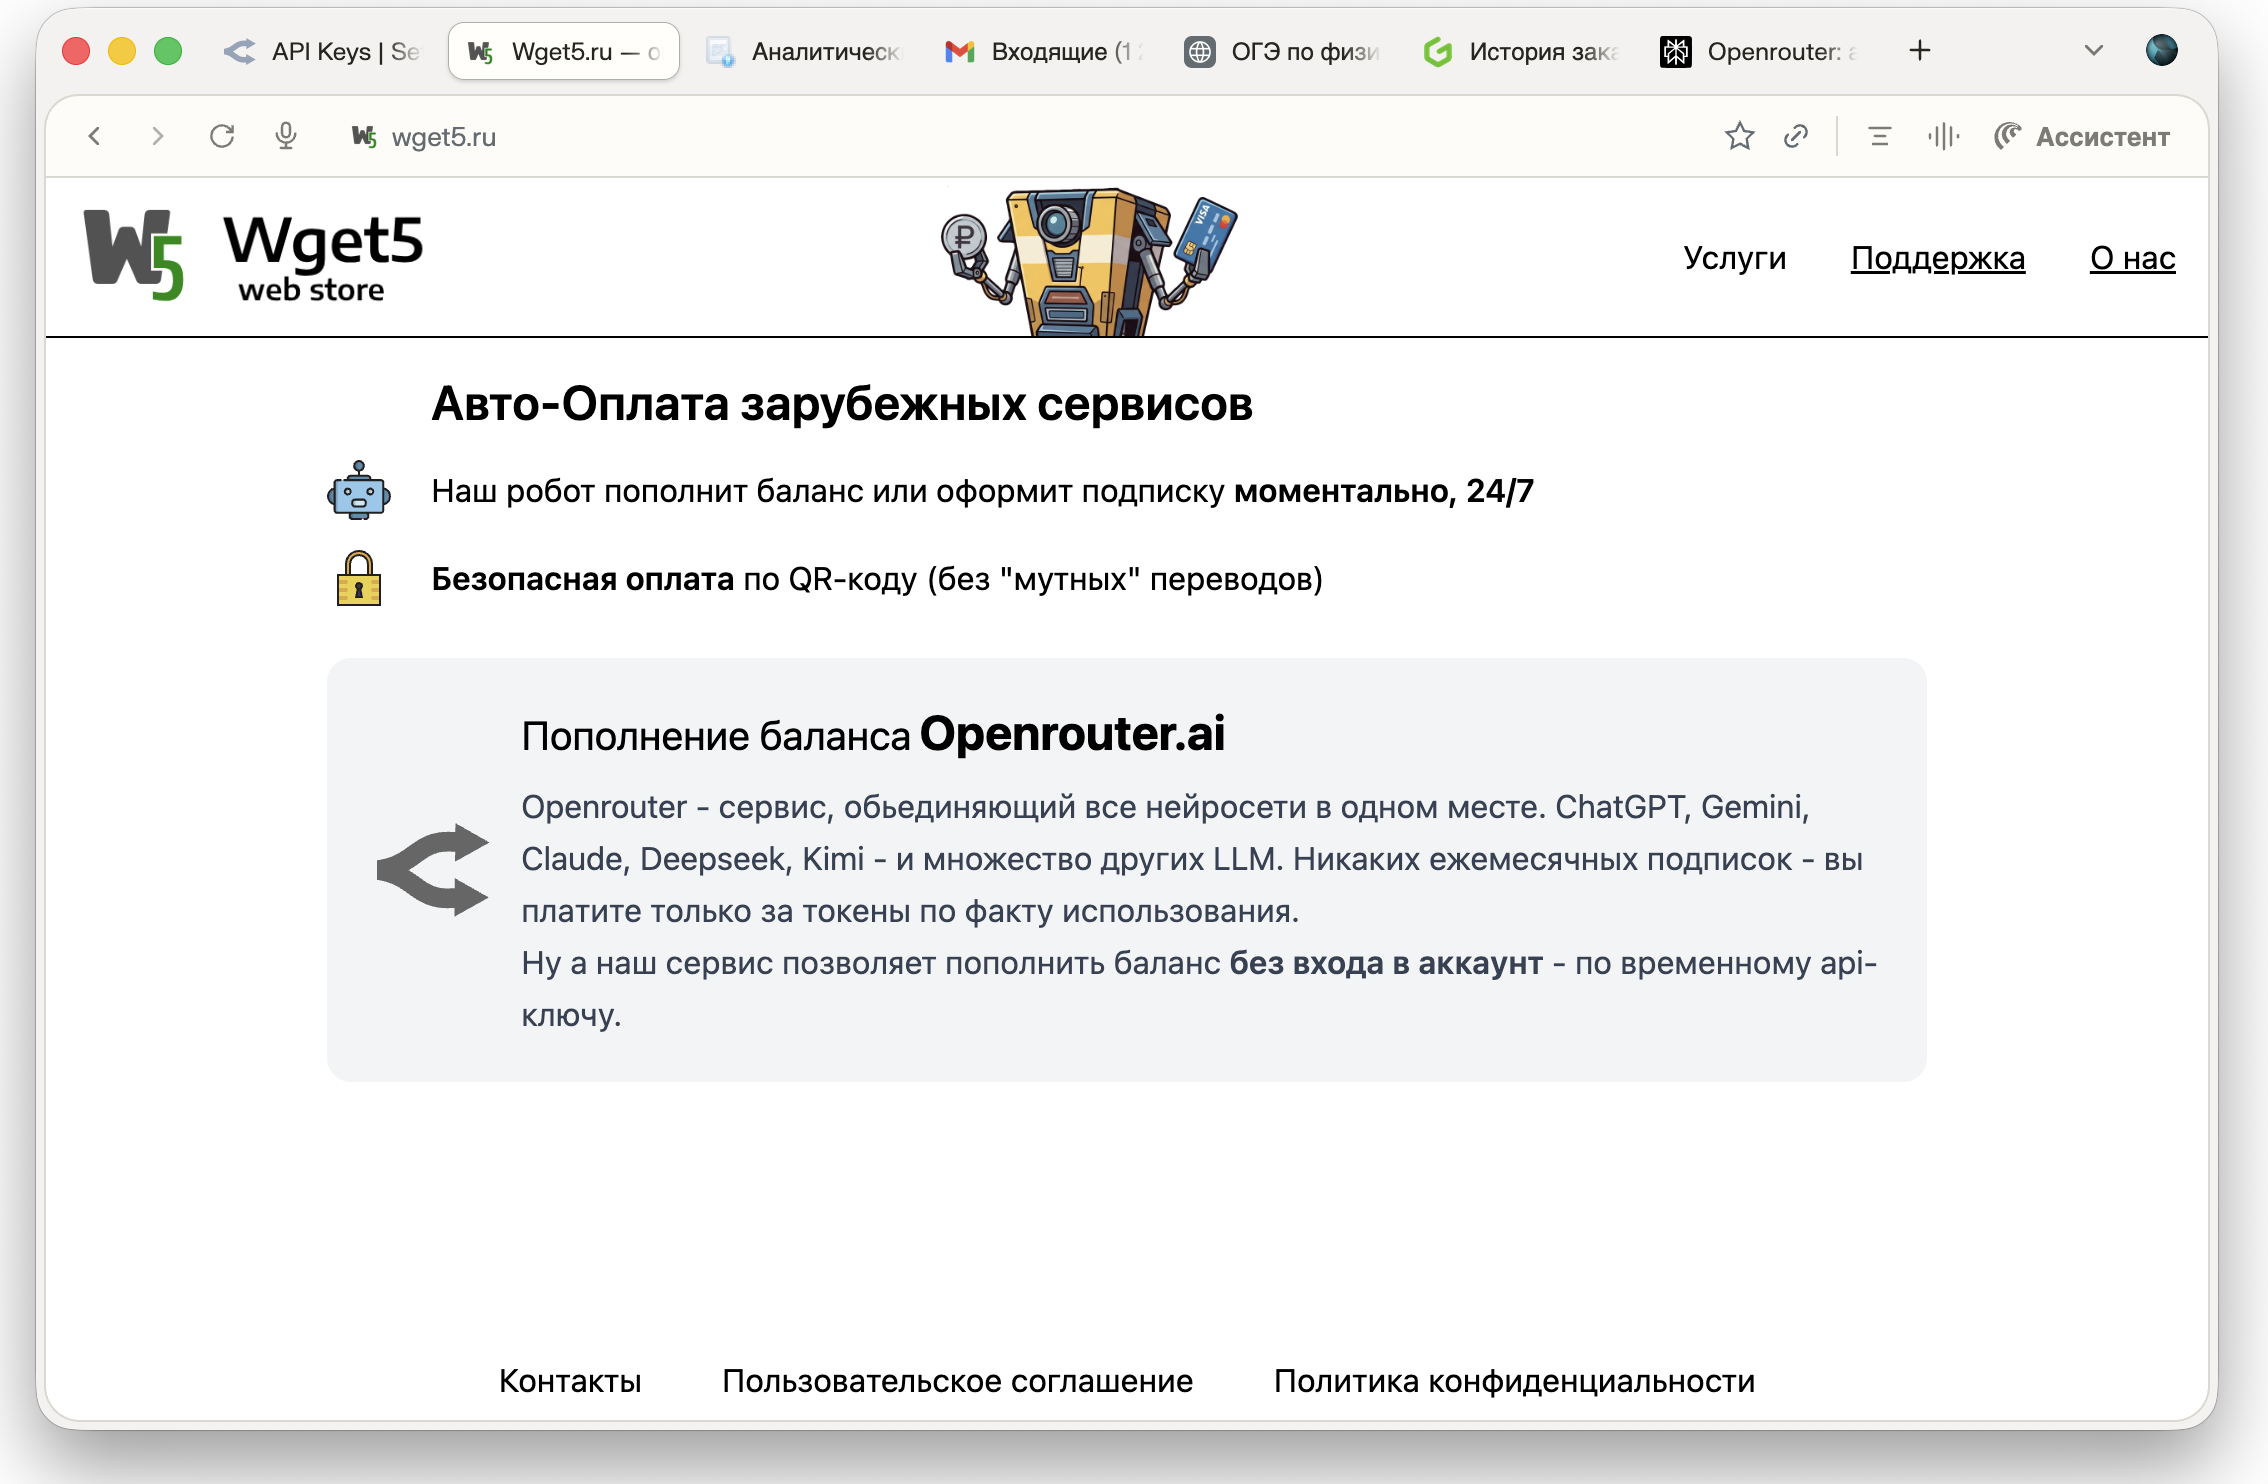
Task: Close the browser window red button
Action: pos(76,51)
